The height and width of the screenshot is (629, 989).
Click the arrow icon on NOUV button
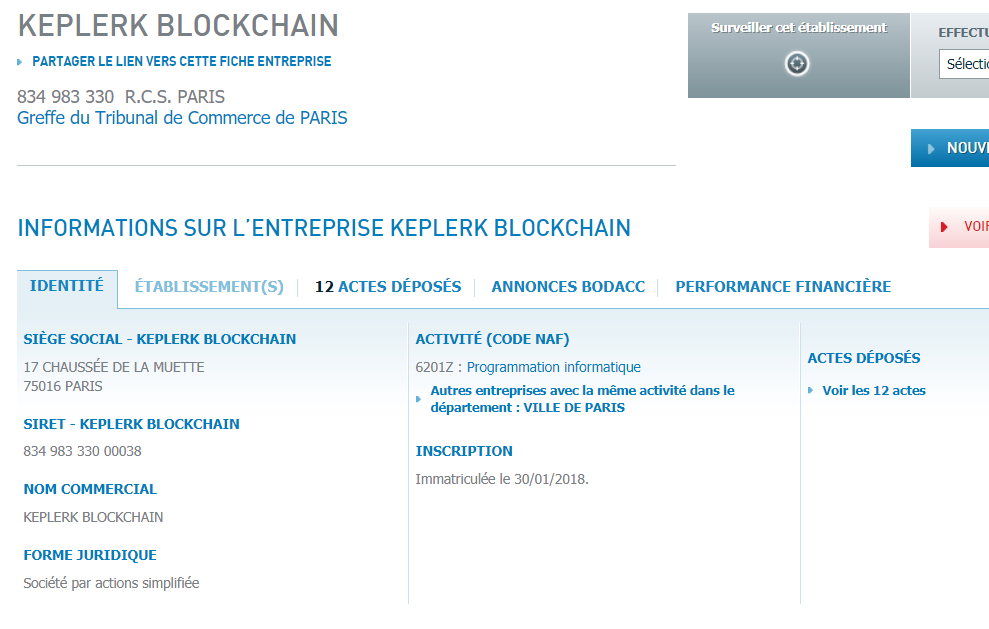click(x=930, y=149)
